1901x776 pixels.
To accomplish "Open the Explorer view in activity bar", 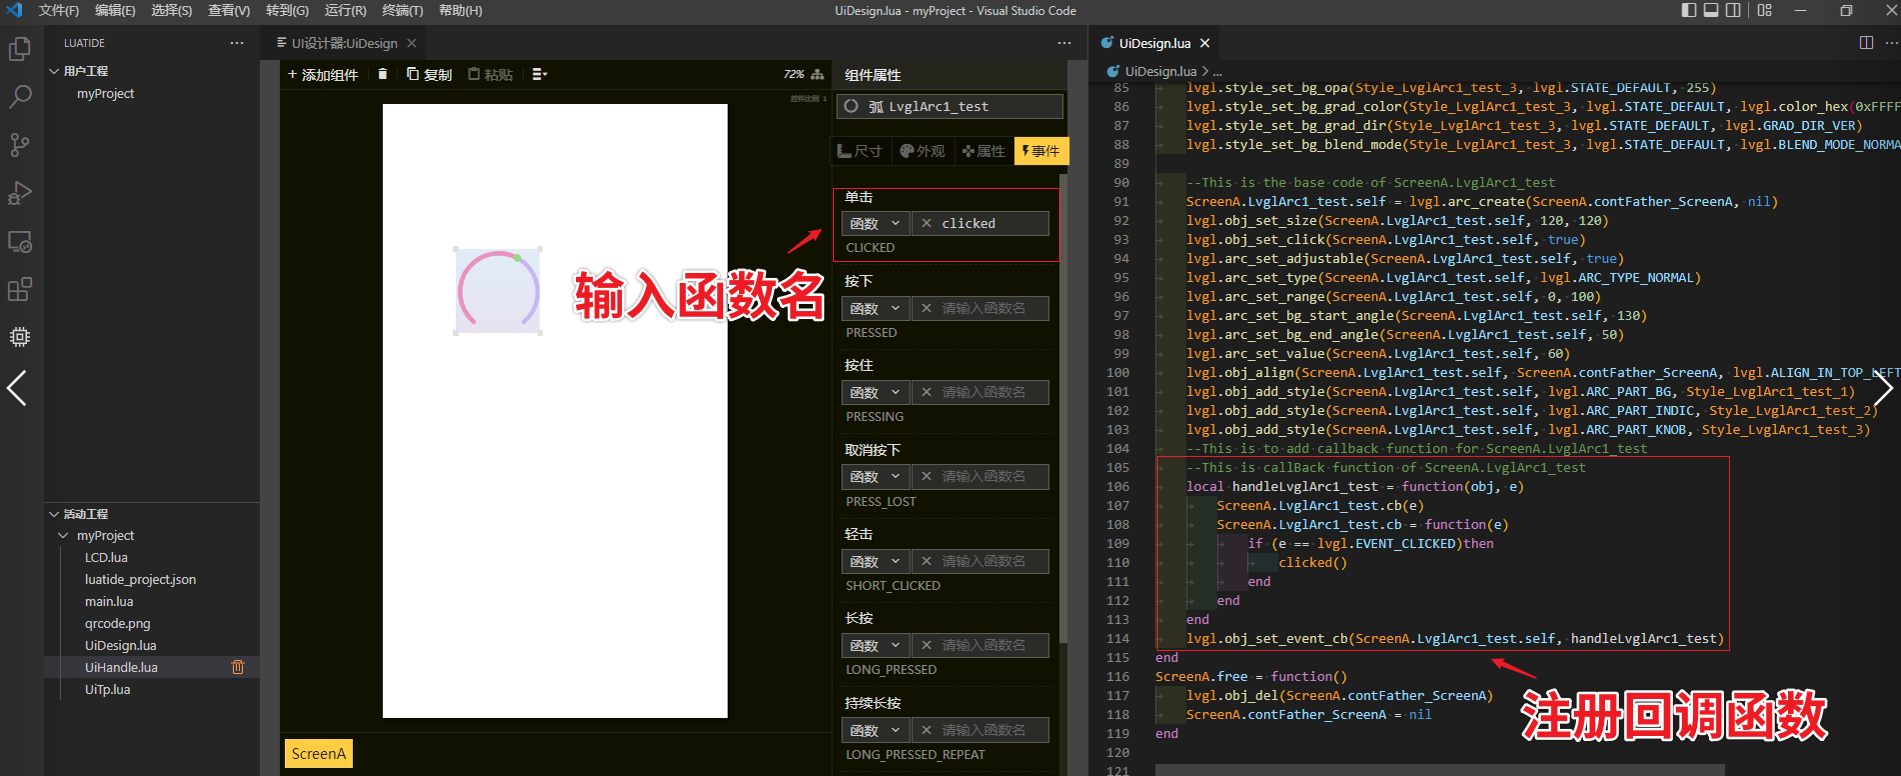I will click(x=20, y=49).
